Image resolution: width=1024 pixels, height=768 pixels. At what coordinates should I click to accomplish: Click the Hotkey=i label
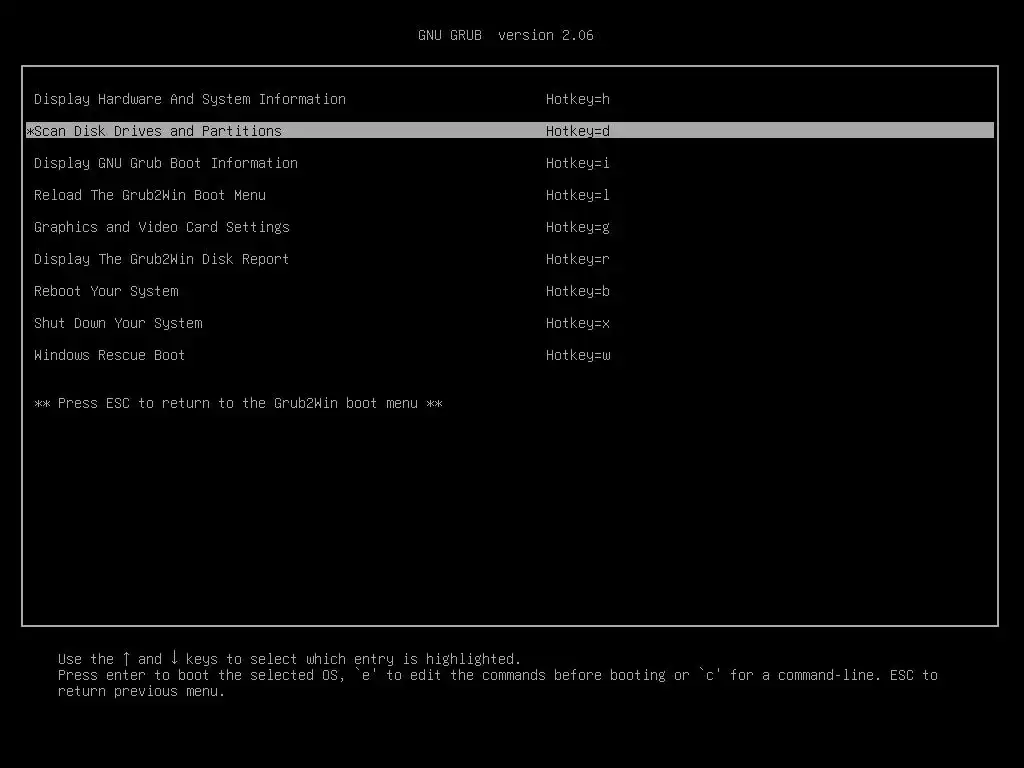pos(578,163)
